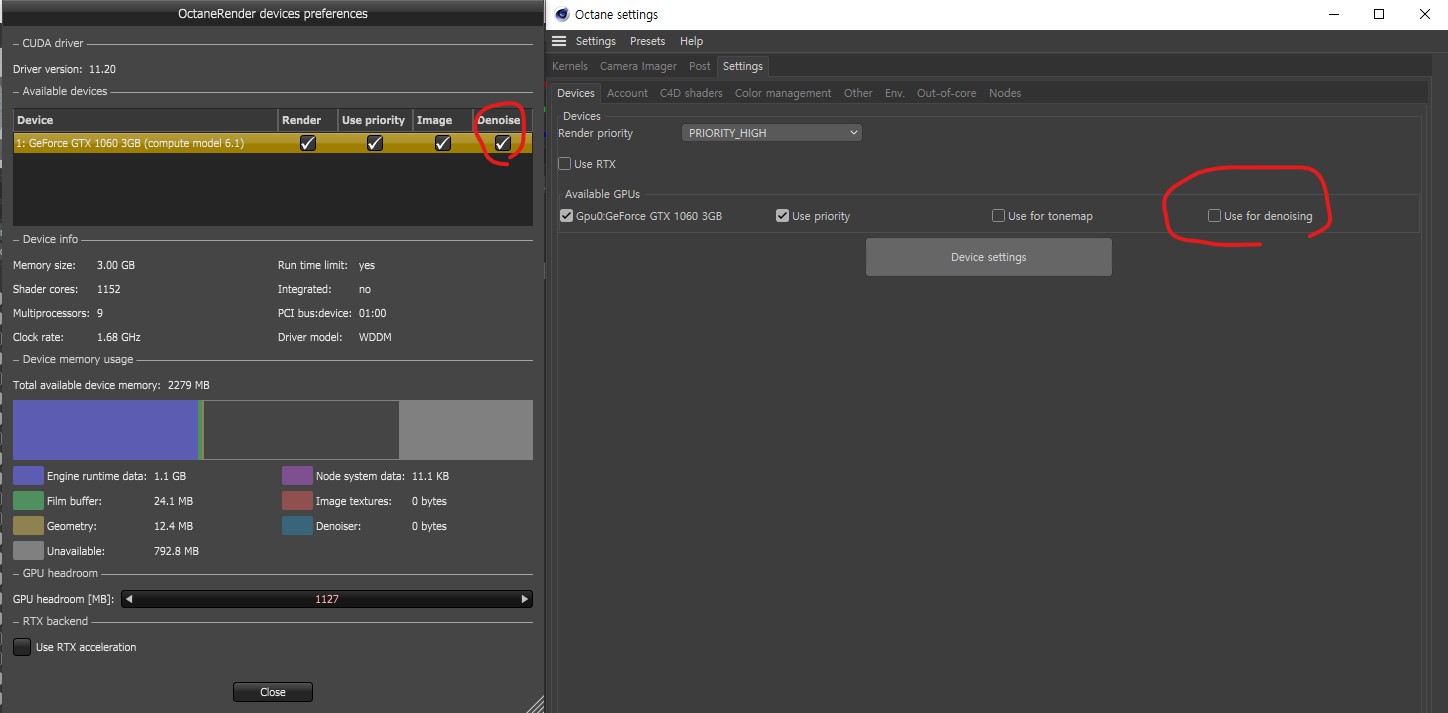Click the Node system data purple swatch
This screenshot has height=713, width=1448.
pyautogui.click(x=297, y=476)
